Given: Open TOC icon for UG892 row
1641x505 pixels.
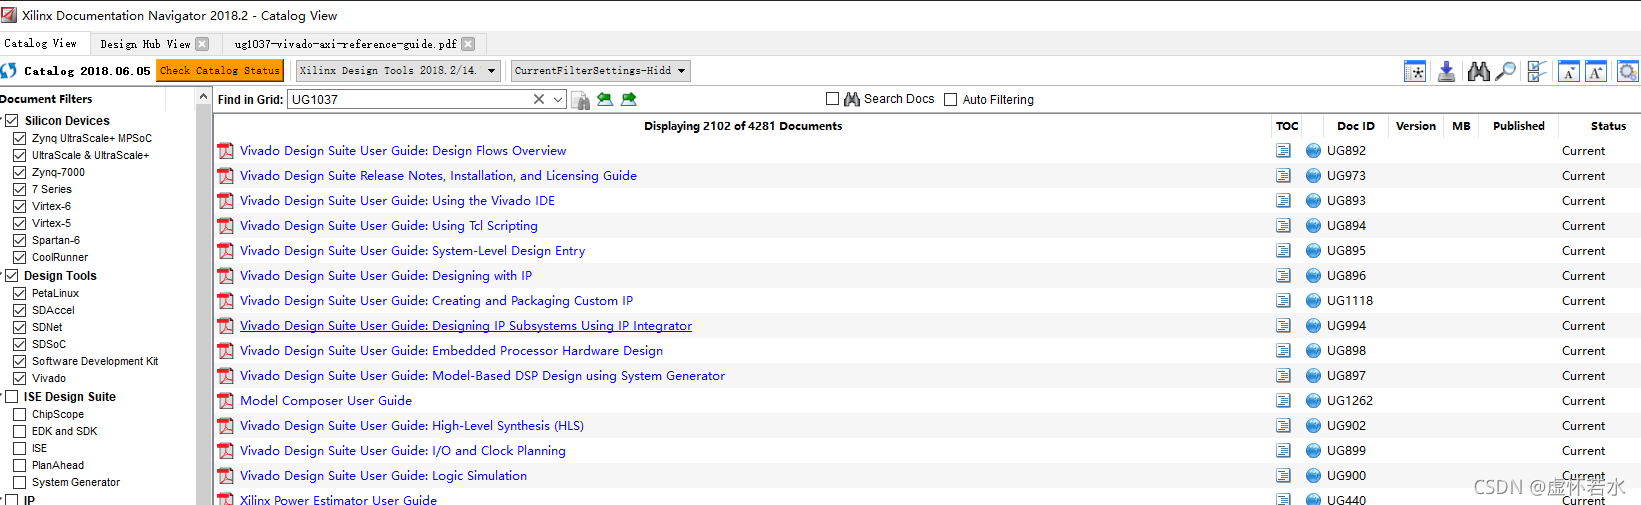Looking at the screenshot, I should coord(1283,151).
